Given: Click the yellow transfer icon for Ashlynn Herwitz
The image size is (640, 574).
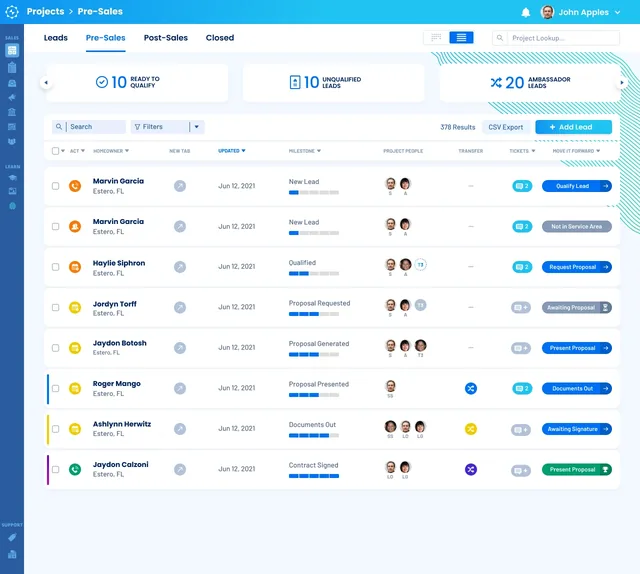Looking at the screenshot, I should coord(471,429).
